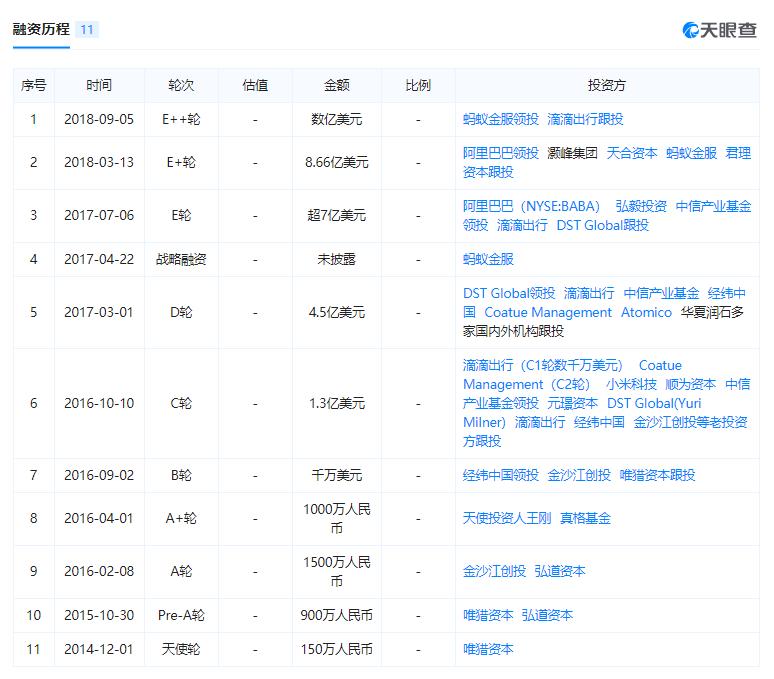The image size is (774, 679).
Task: Click the 轮次 column header
Action: coord(181,86)
